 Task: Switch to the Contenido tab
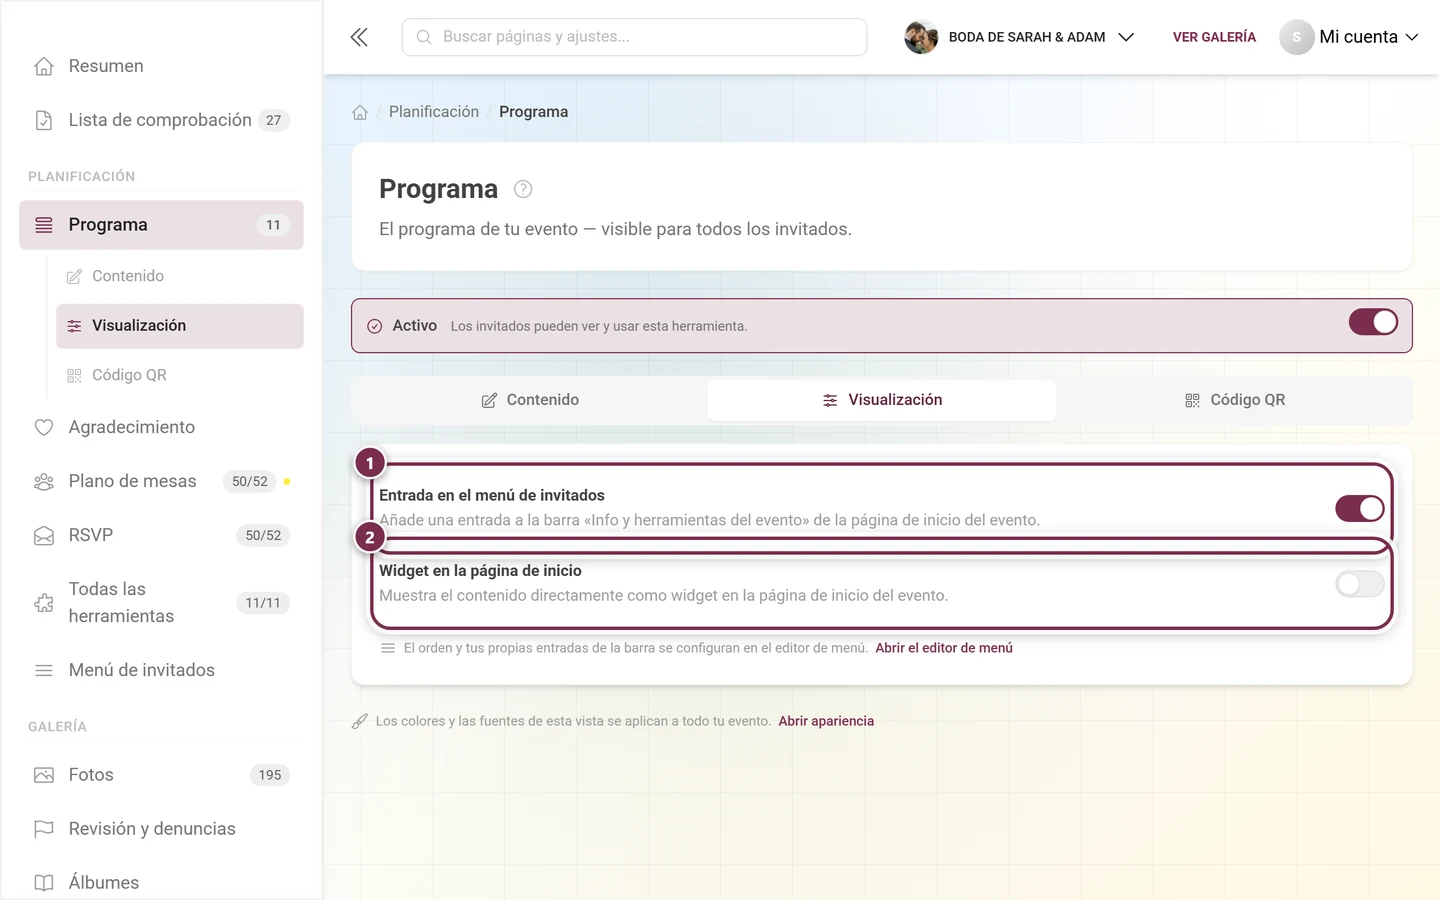coord(530,400)
